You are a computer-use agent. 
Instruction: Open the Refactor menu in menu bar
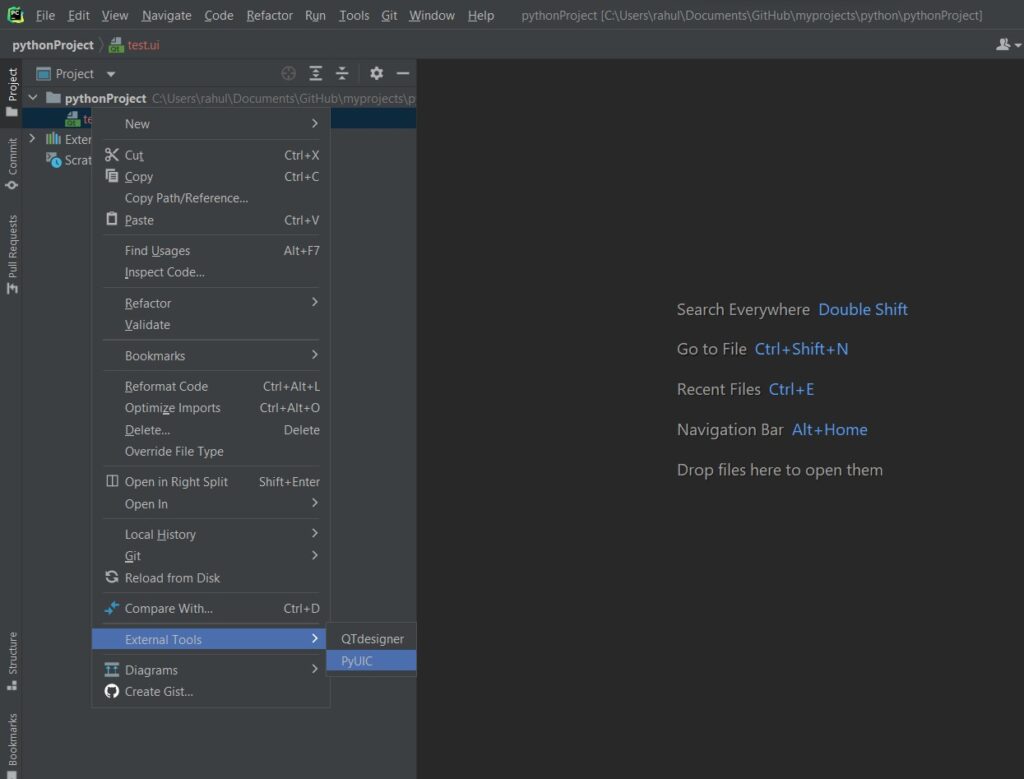coord(269,15)
